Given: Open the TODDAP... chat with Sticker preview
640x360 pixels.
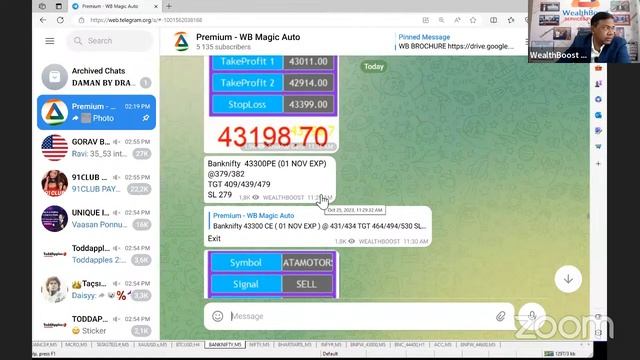Looking at the screenshot, I should point(96,325).
